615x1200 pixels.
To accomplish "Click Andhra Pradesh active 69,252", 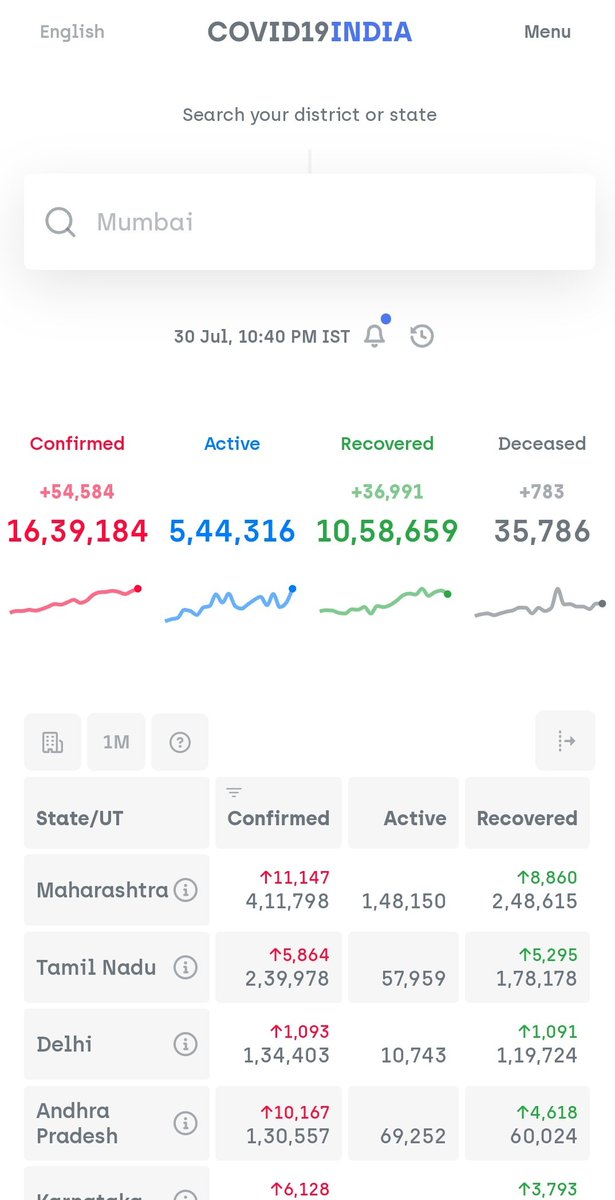I will 414,1136.
